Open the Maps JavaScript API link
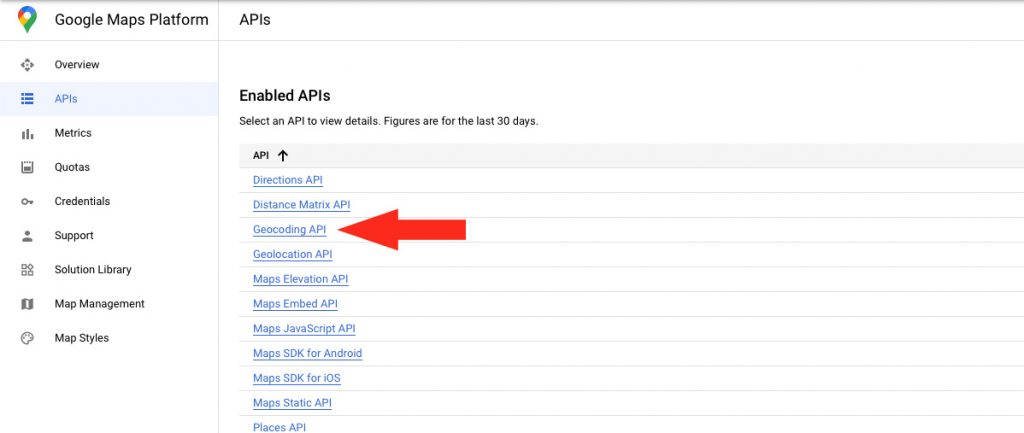 304,329
